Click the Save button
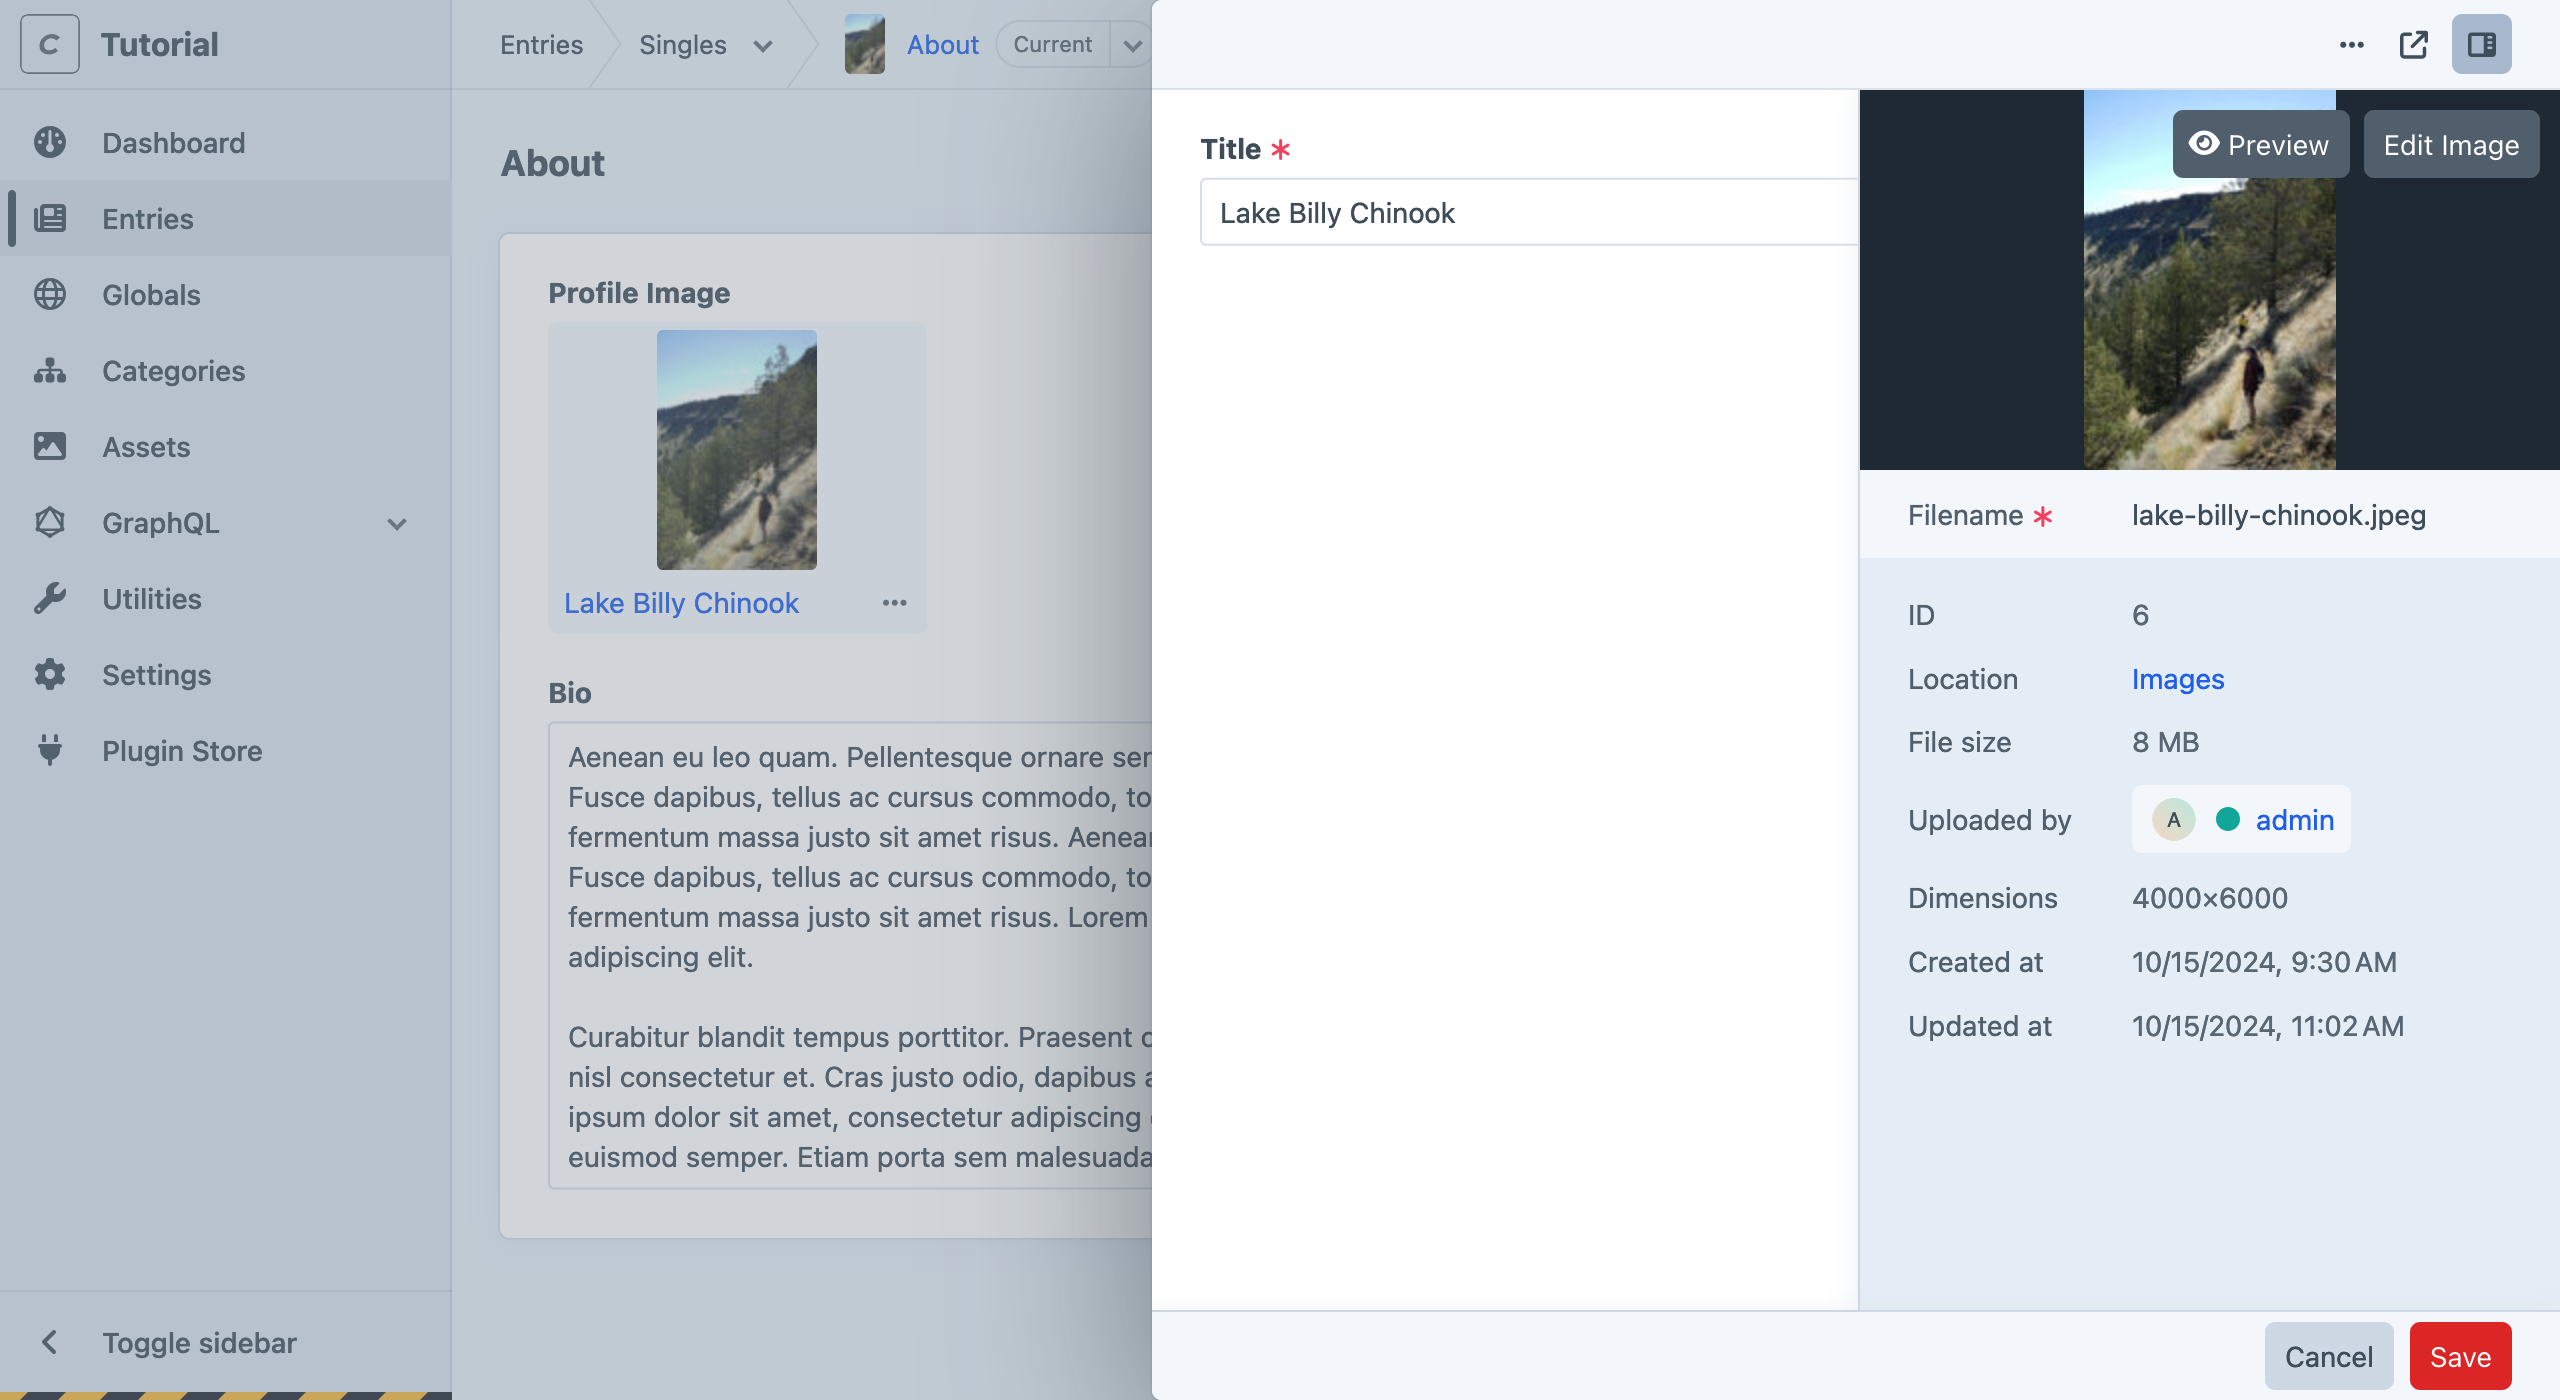 [x=2460, y=1355]
